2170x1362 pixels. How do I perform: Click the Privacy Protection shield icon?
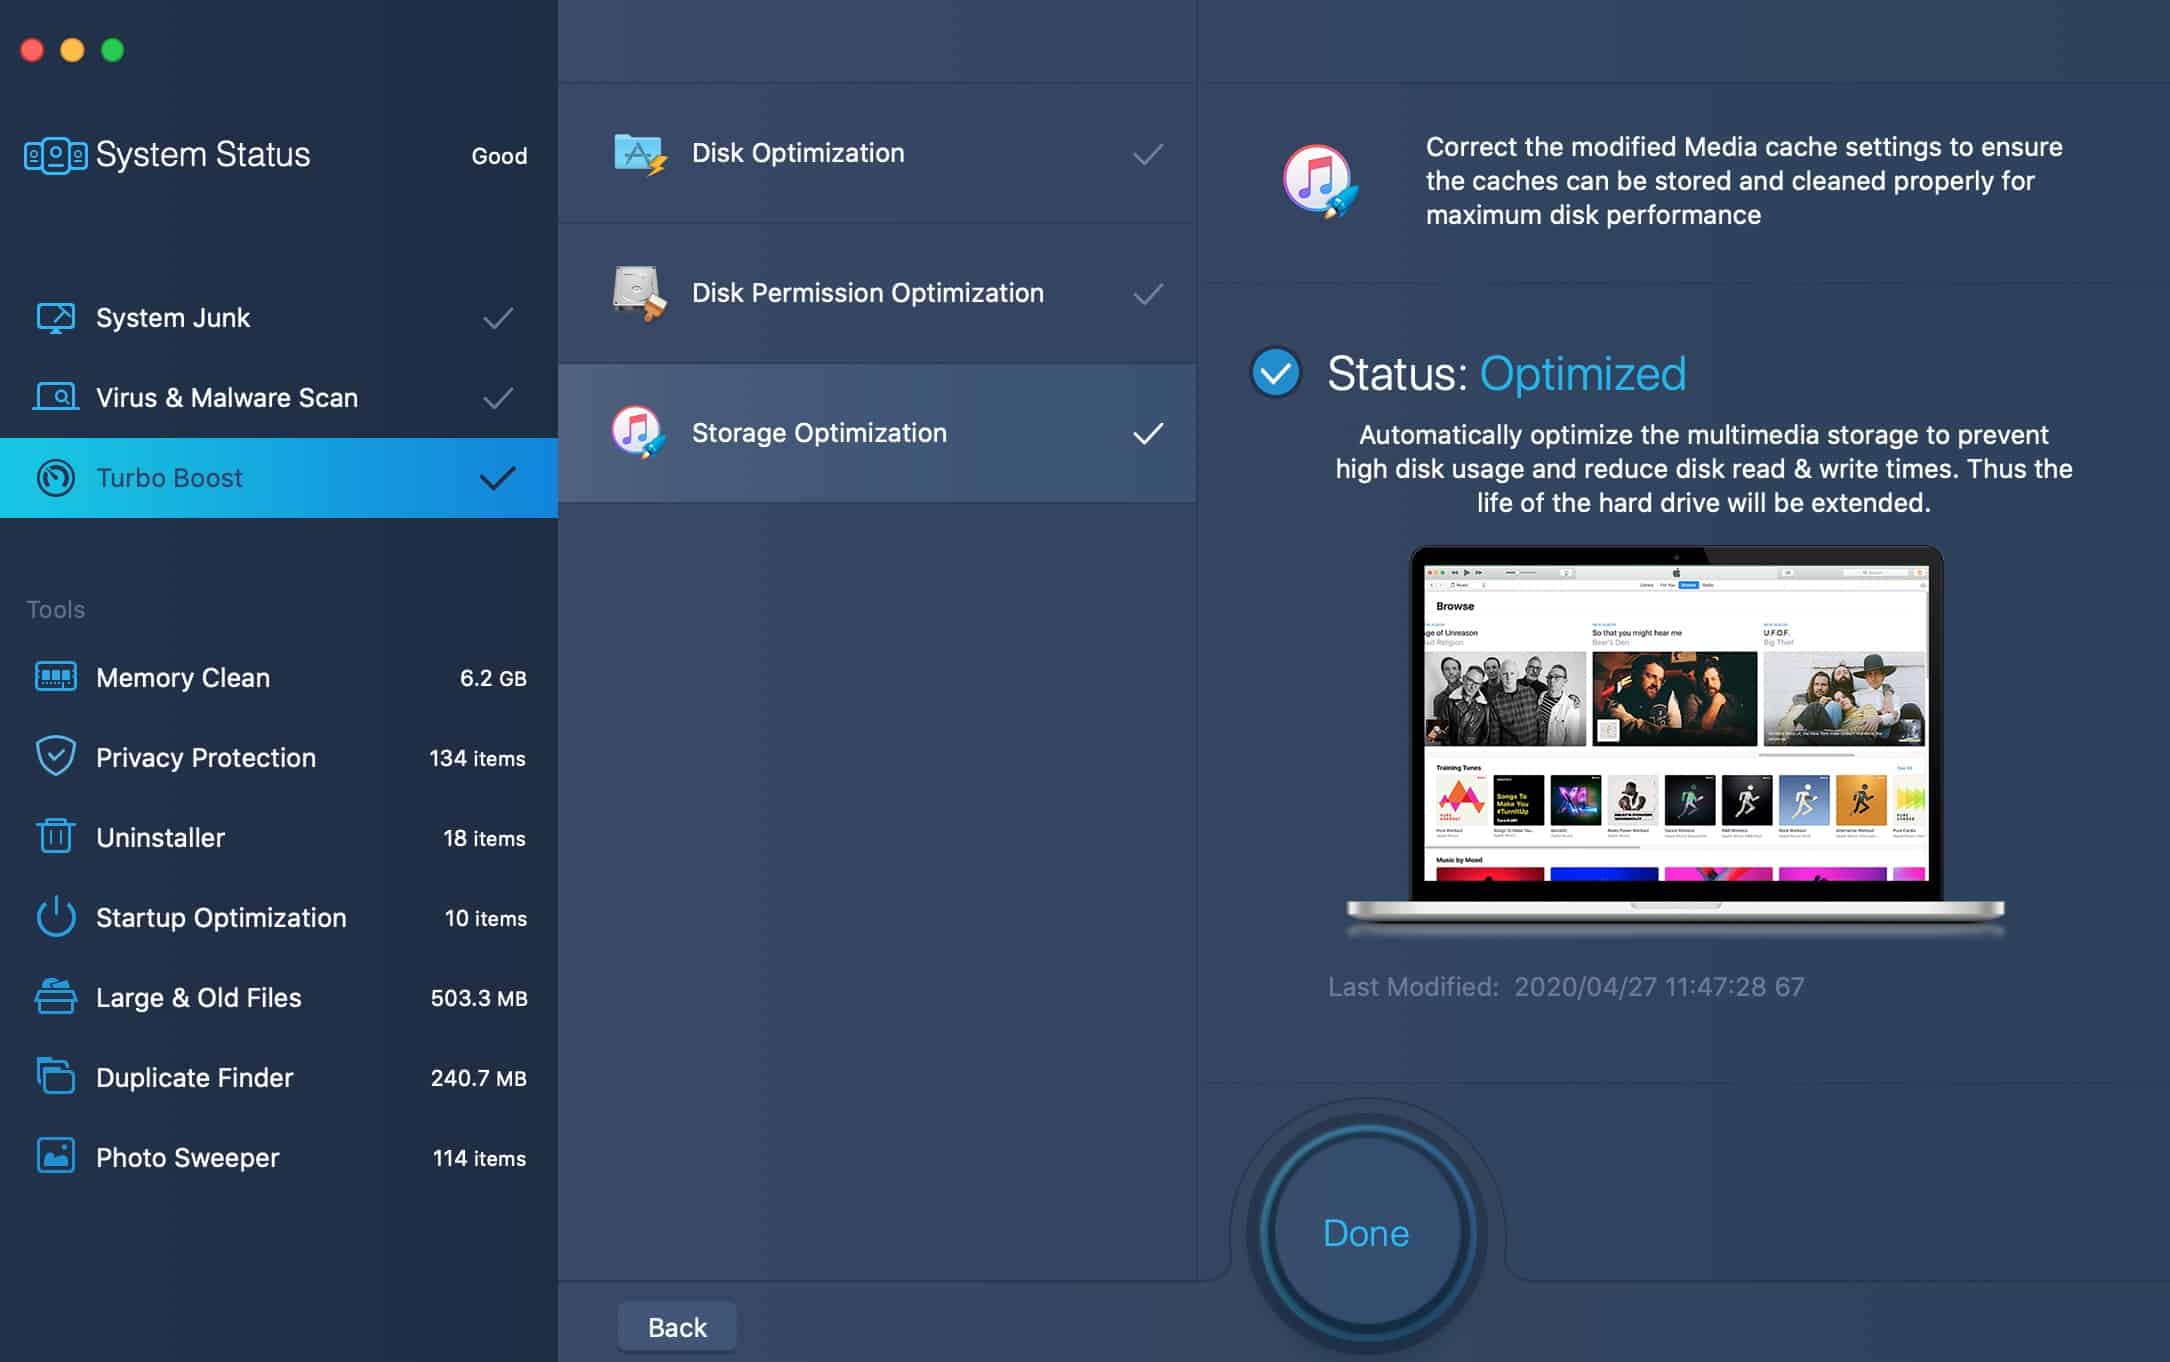point(57,757)
